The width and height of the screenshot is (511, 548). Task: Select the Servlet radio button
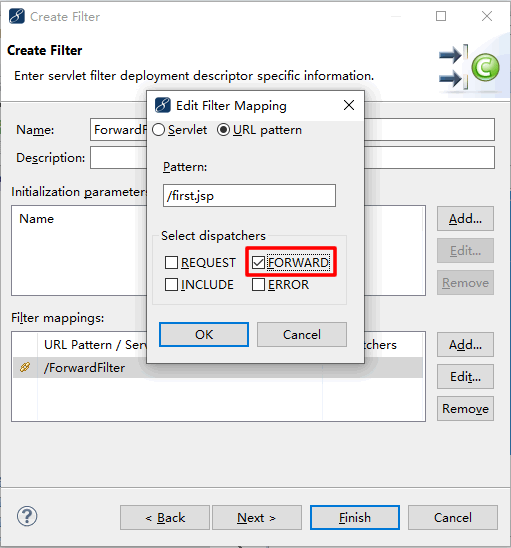158,130
